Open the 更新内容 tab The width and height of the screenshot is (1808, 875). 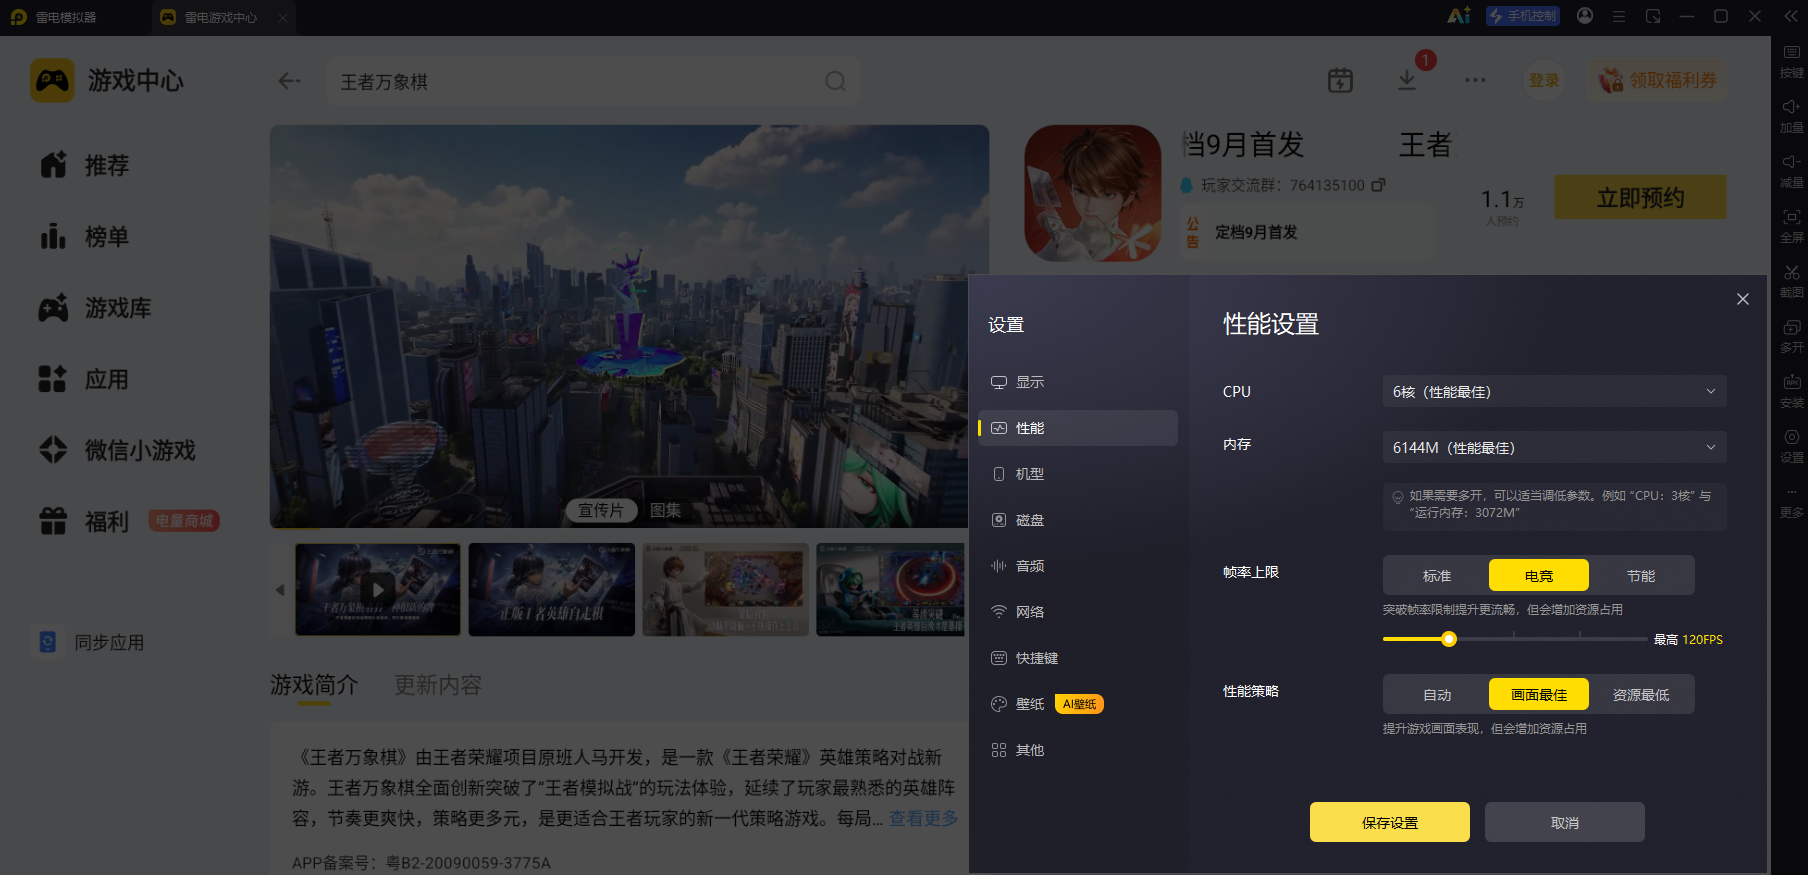pyautogui.click(x=438, y=685)
